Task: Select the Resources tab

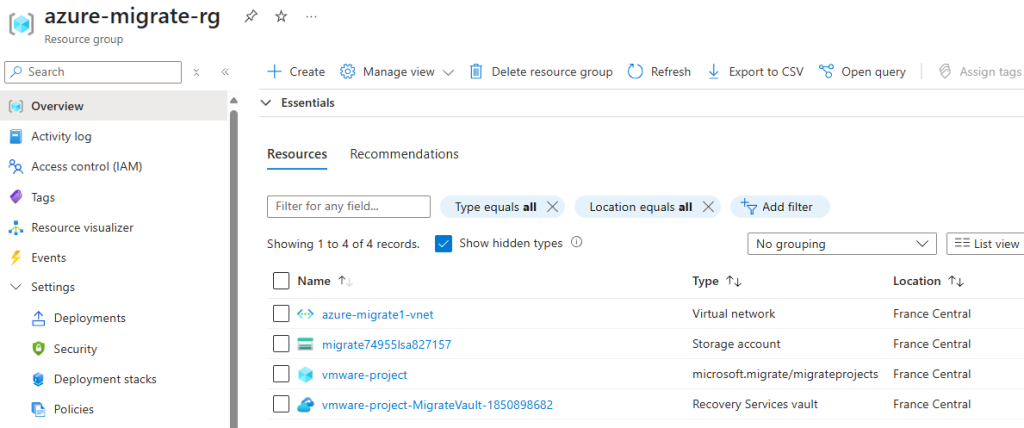Action: click(297, 154)
